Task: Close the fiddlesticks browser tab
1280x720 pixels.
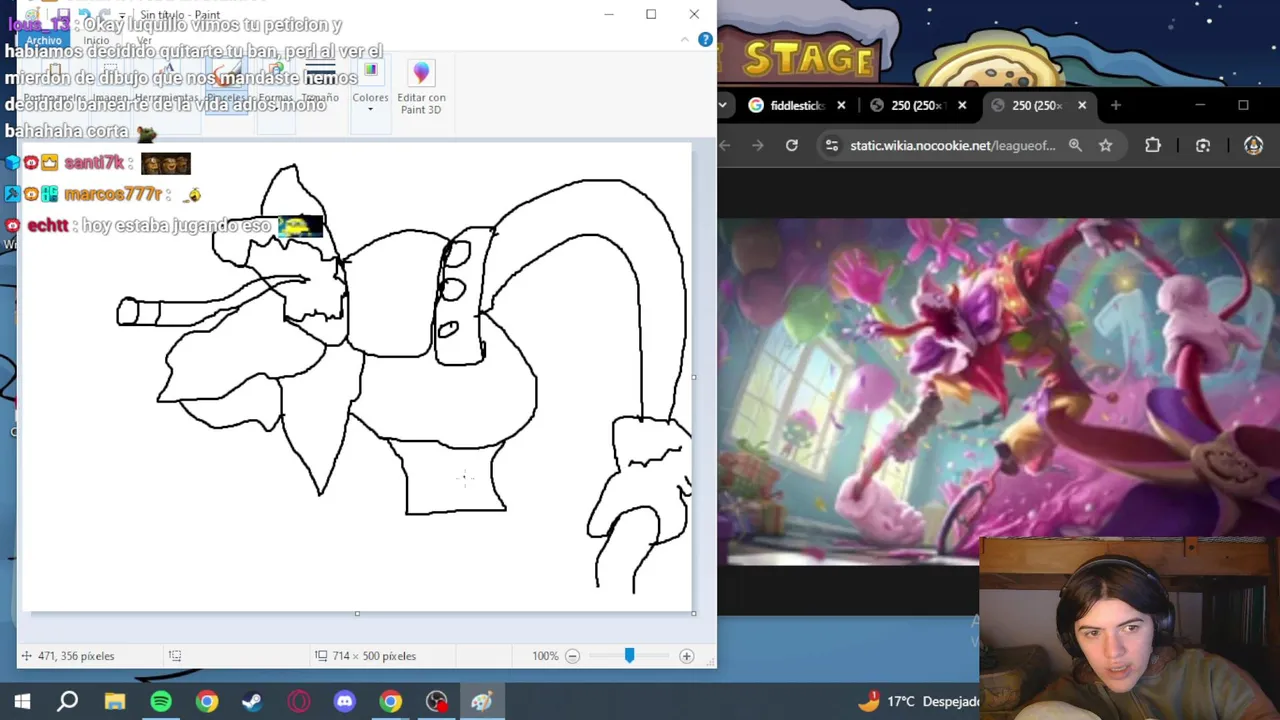Action: click(x=841, y=105)
